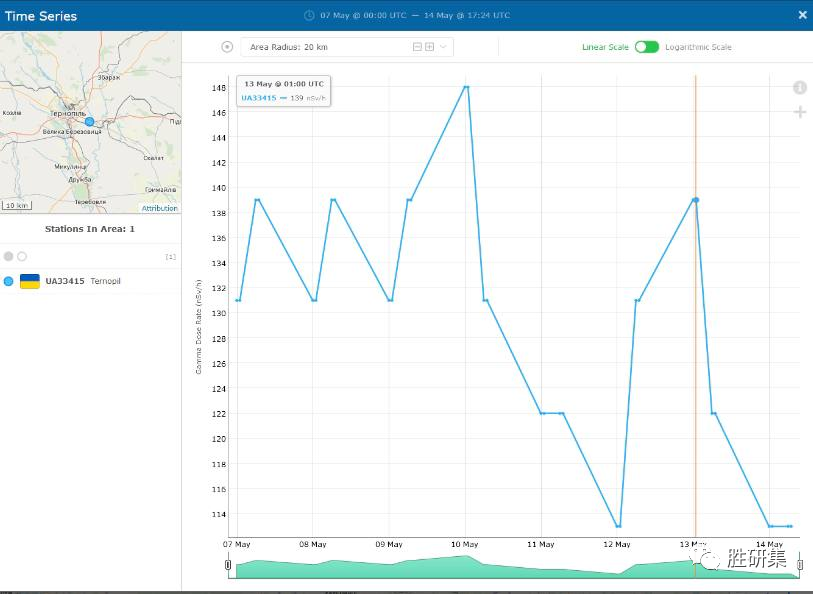Select the filled gray circle station toggle

pyautogui.click(x=9, y=257)
